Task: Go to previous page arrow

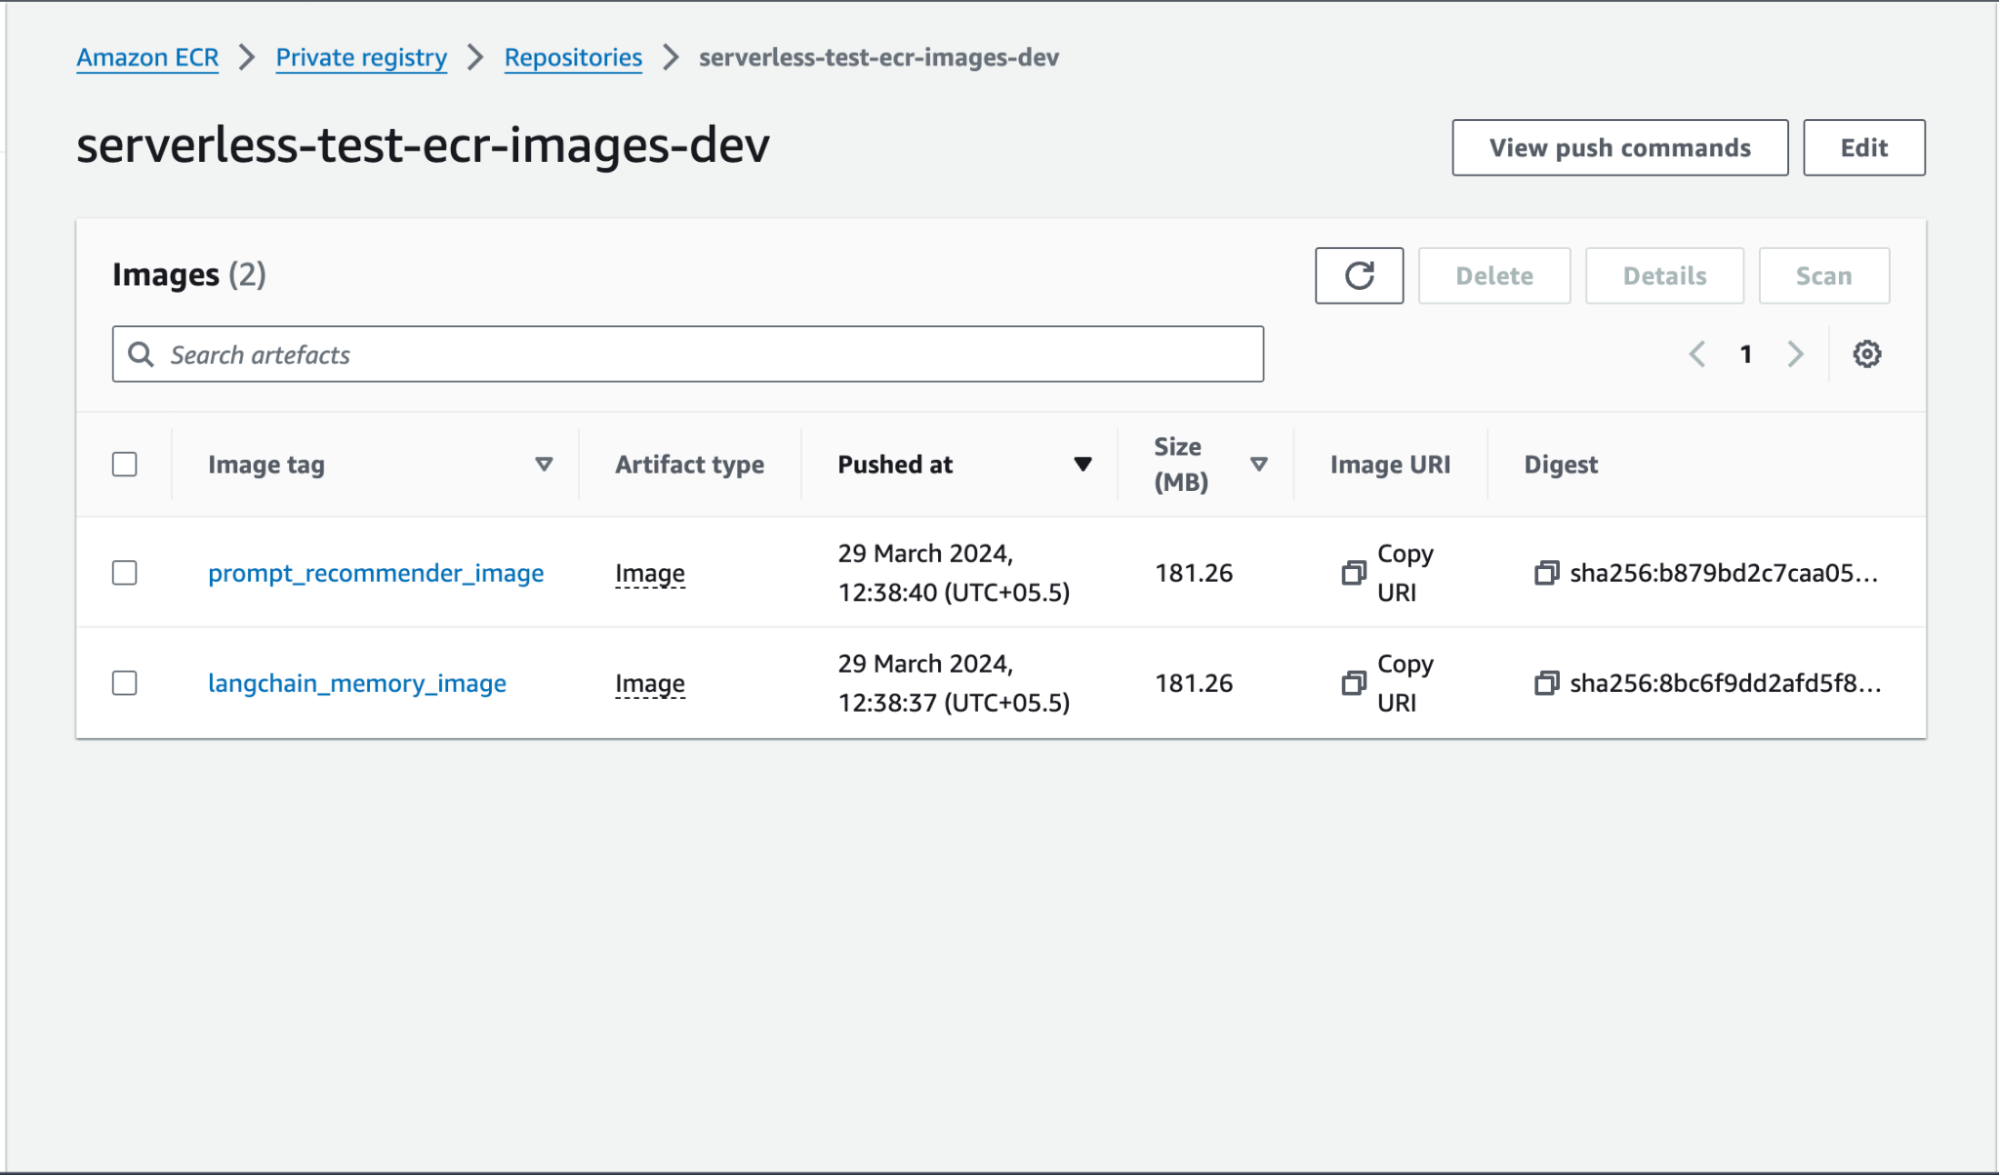Action: 1697,354
